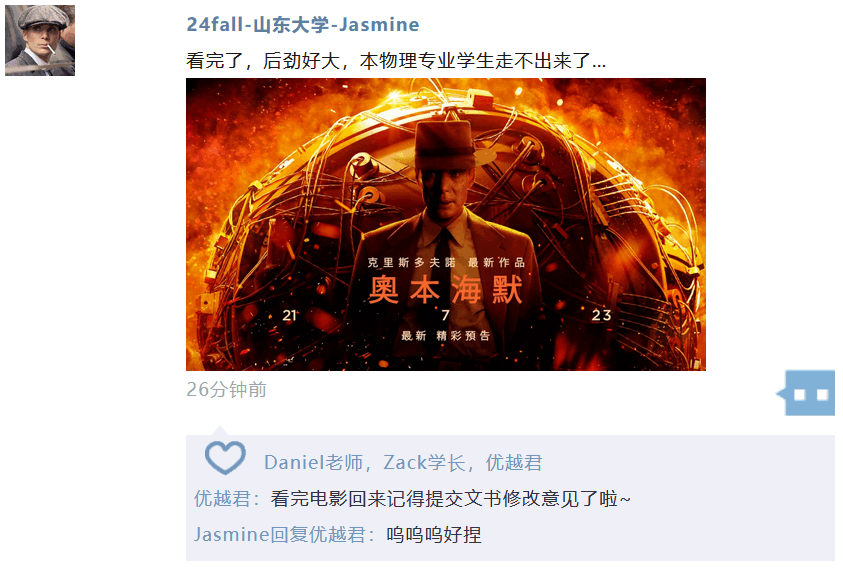Click the 奥本海默 title on the poster

pyautogui.click(x=446, y=289)
